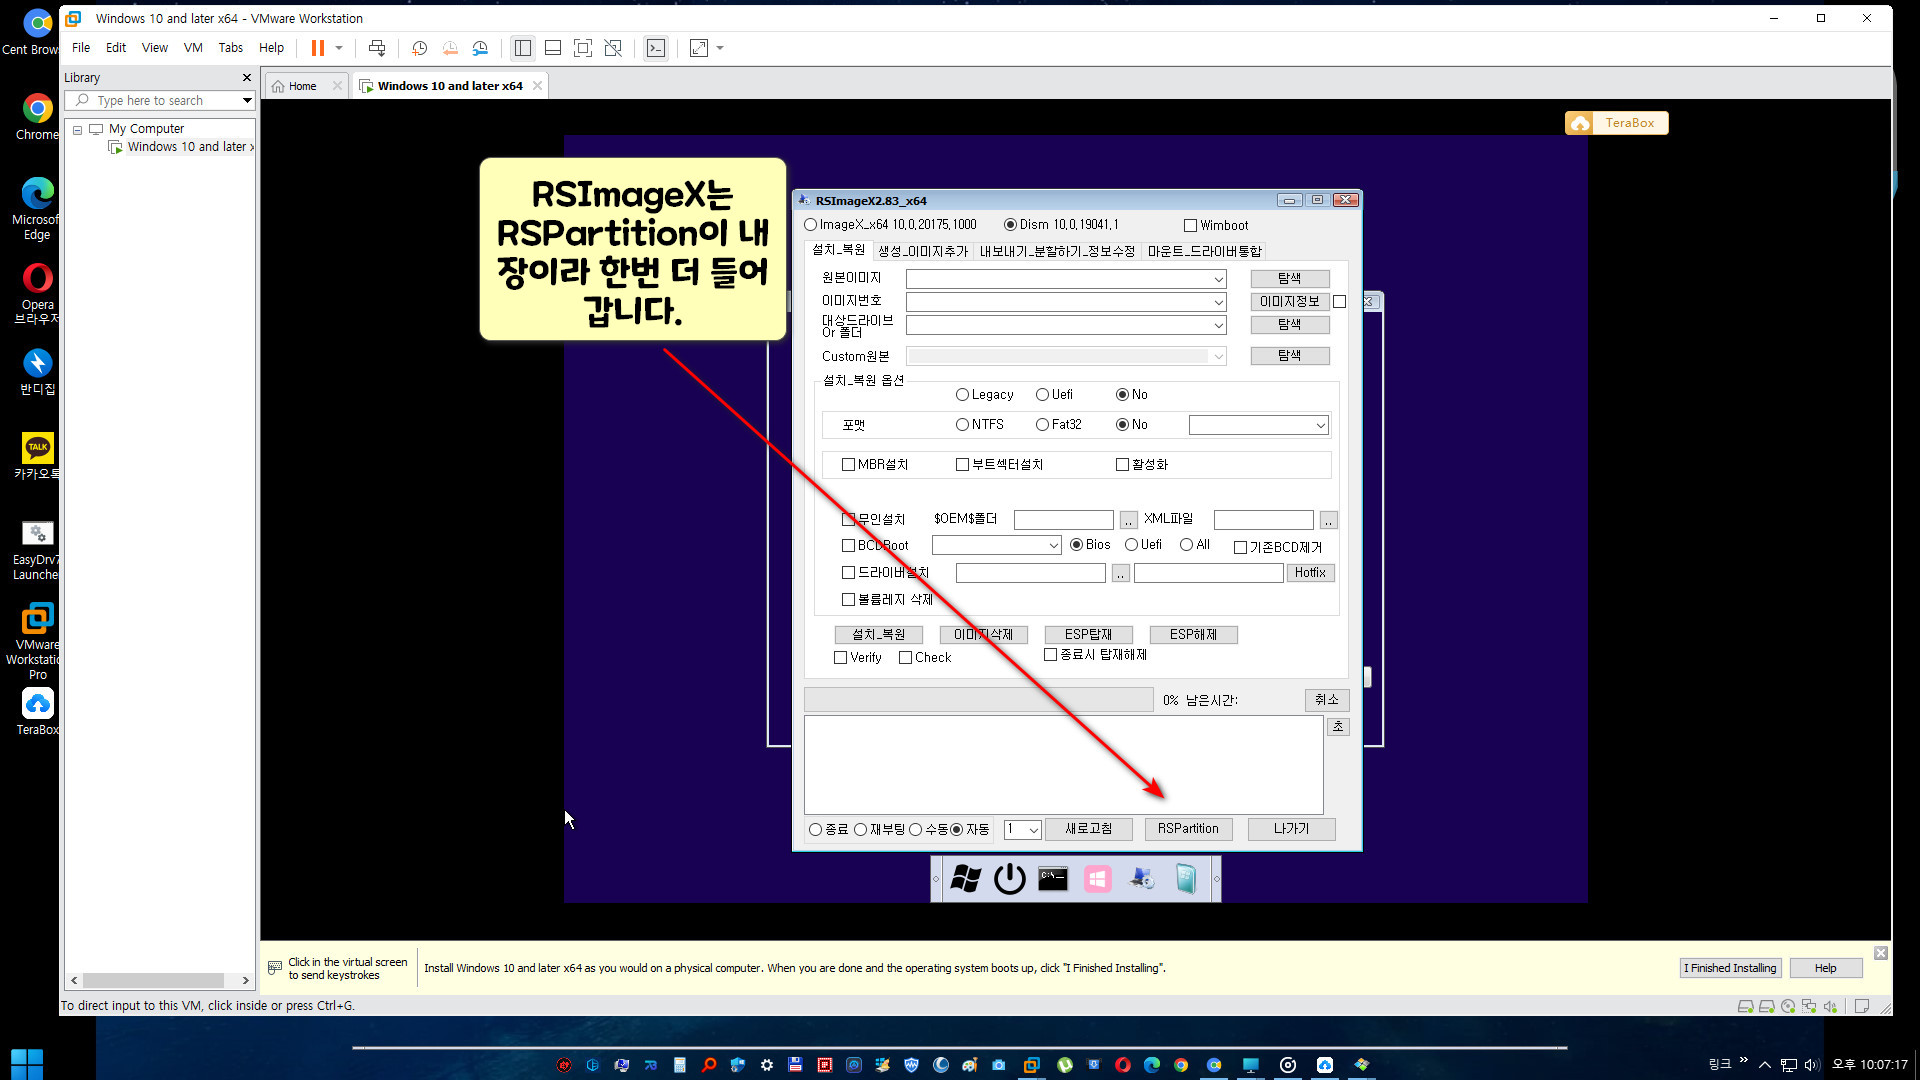Switch to the 생성_이미지추가 tab

click(922, 252)
